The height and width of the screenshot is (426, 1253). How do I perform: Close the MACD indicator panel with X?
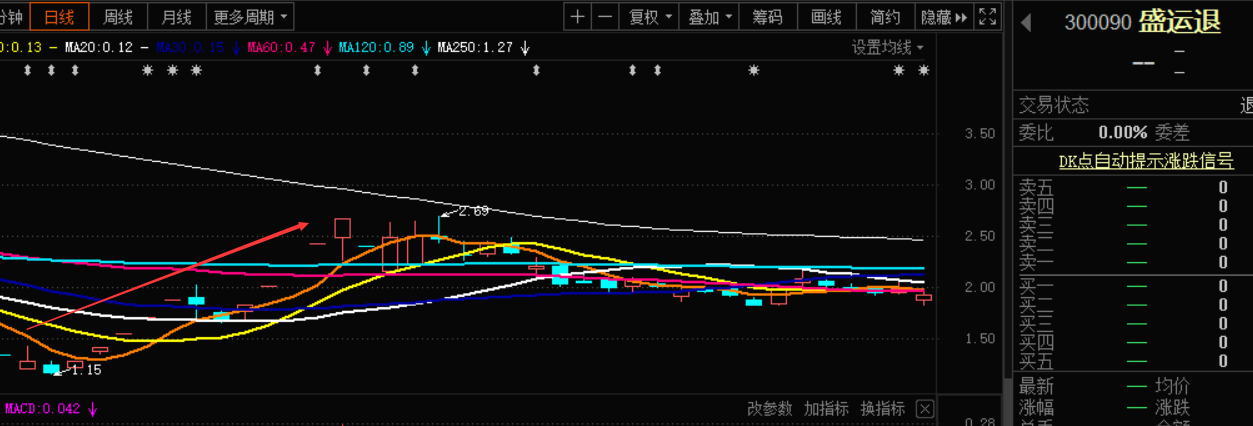tap(925, 409)
